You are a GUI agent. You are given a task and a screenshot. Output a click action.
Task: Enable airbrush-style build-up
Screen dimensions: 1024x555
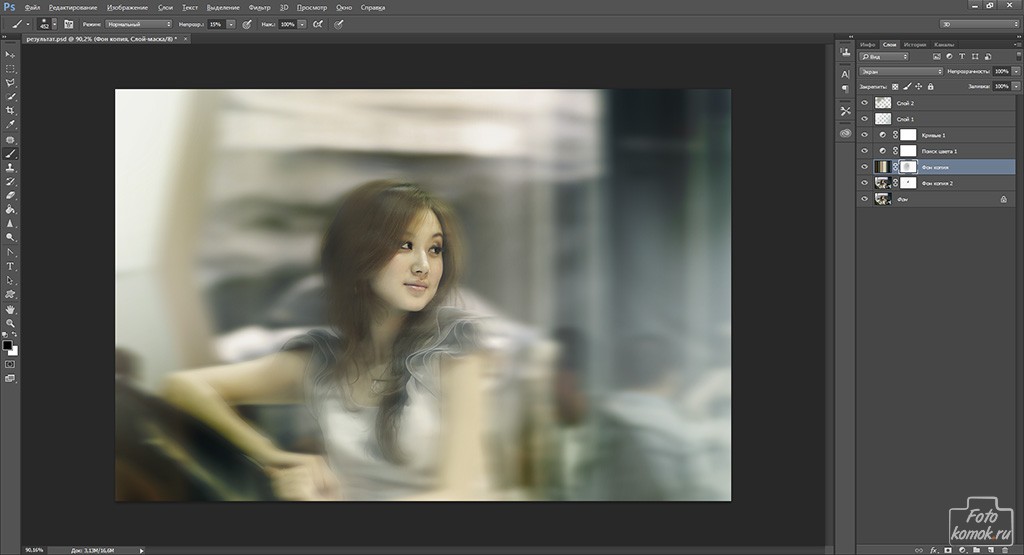pyautogui.click(x=318, y=24)
